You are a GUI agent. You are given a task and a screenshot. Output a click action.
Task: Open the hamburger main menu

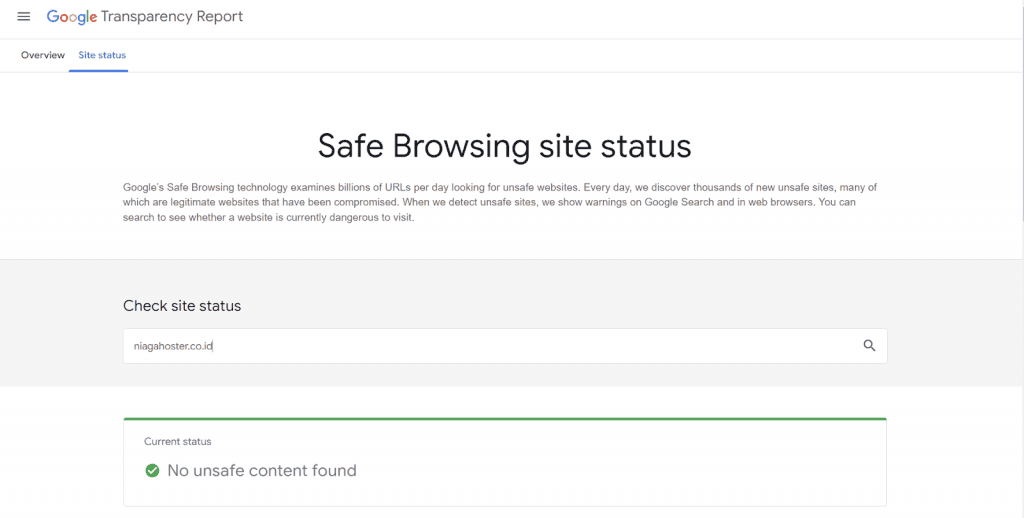tap(24, 17)
